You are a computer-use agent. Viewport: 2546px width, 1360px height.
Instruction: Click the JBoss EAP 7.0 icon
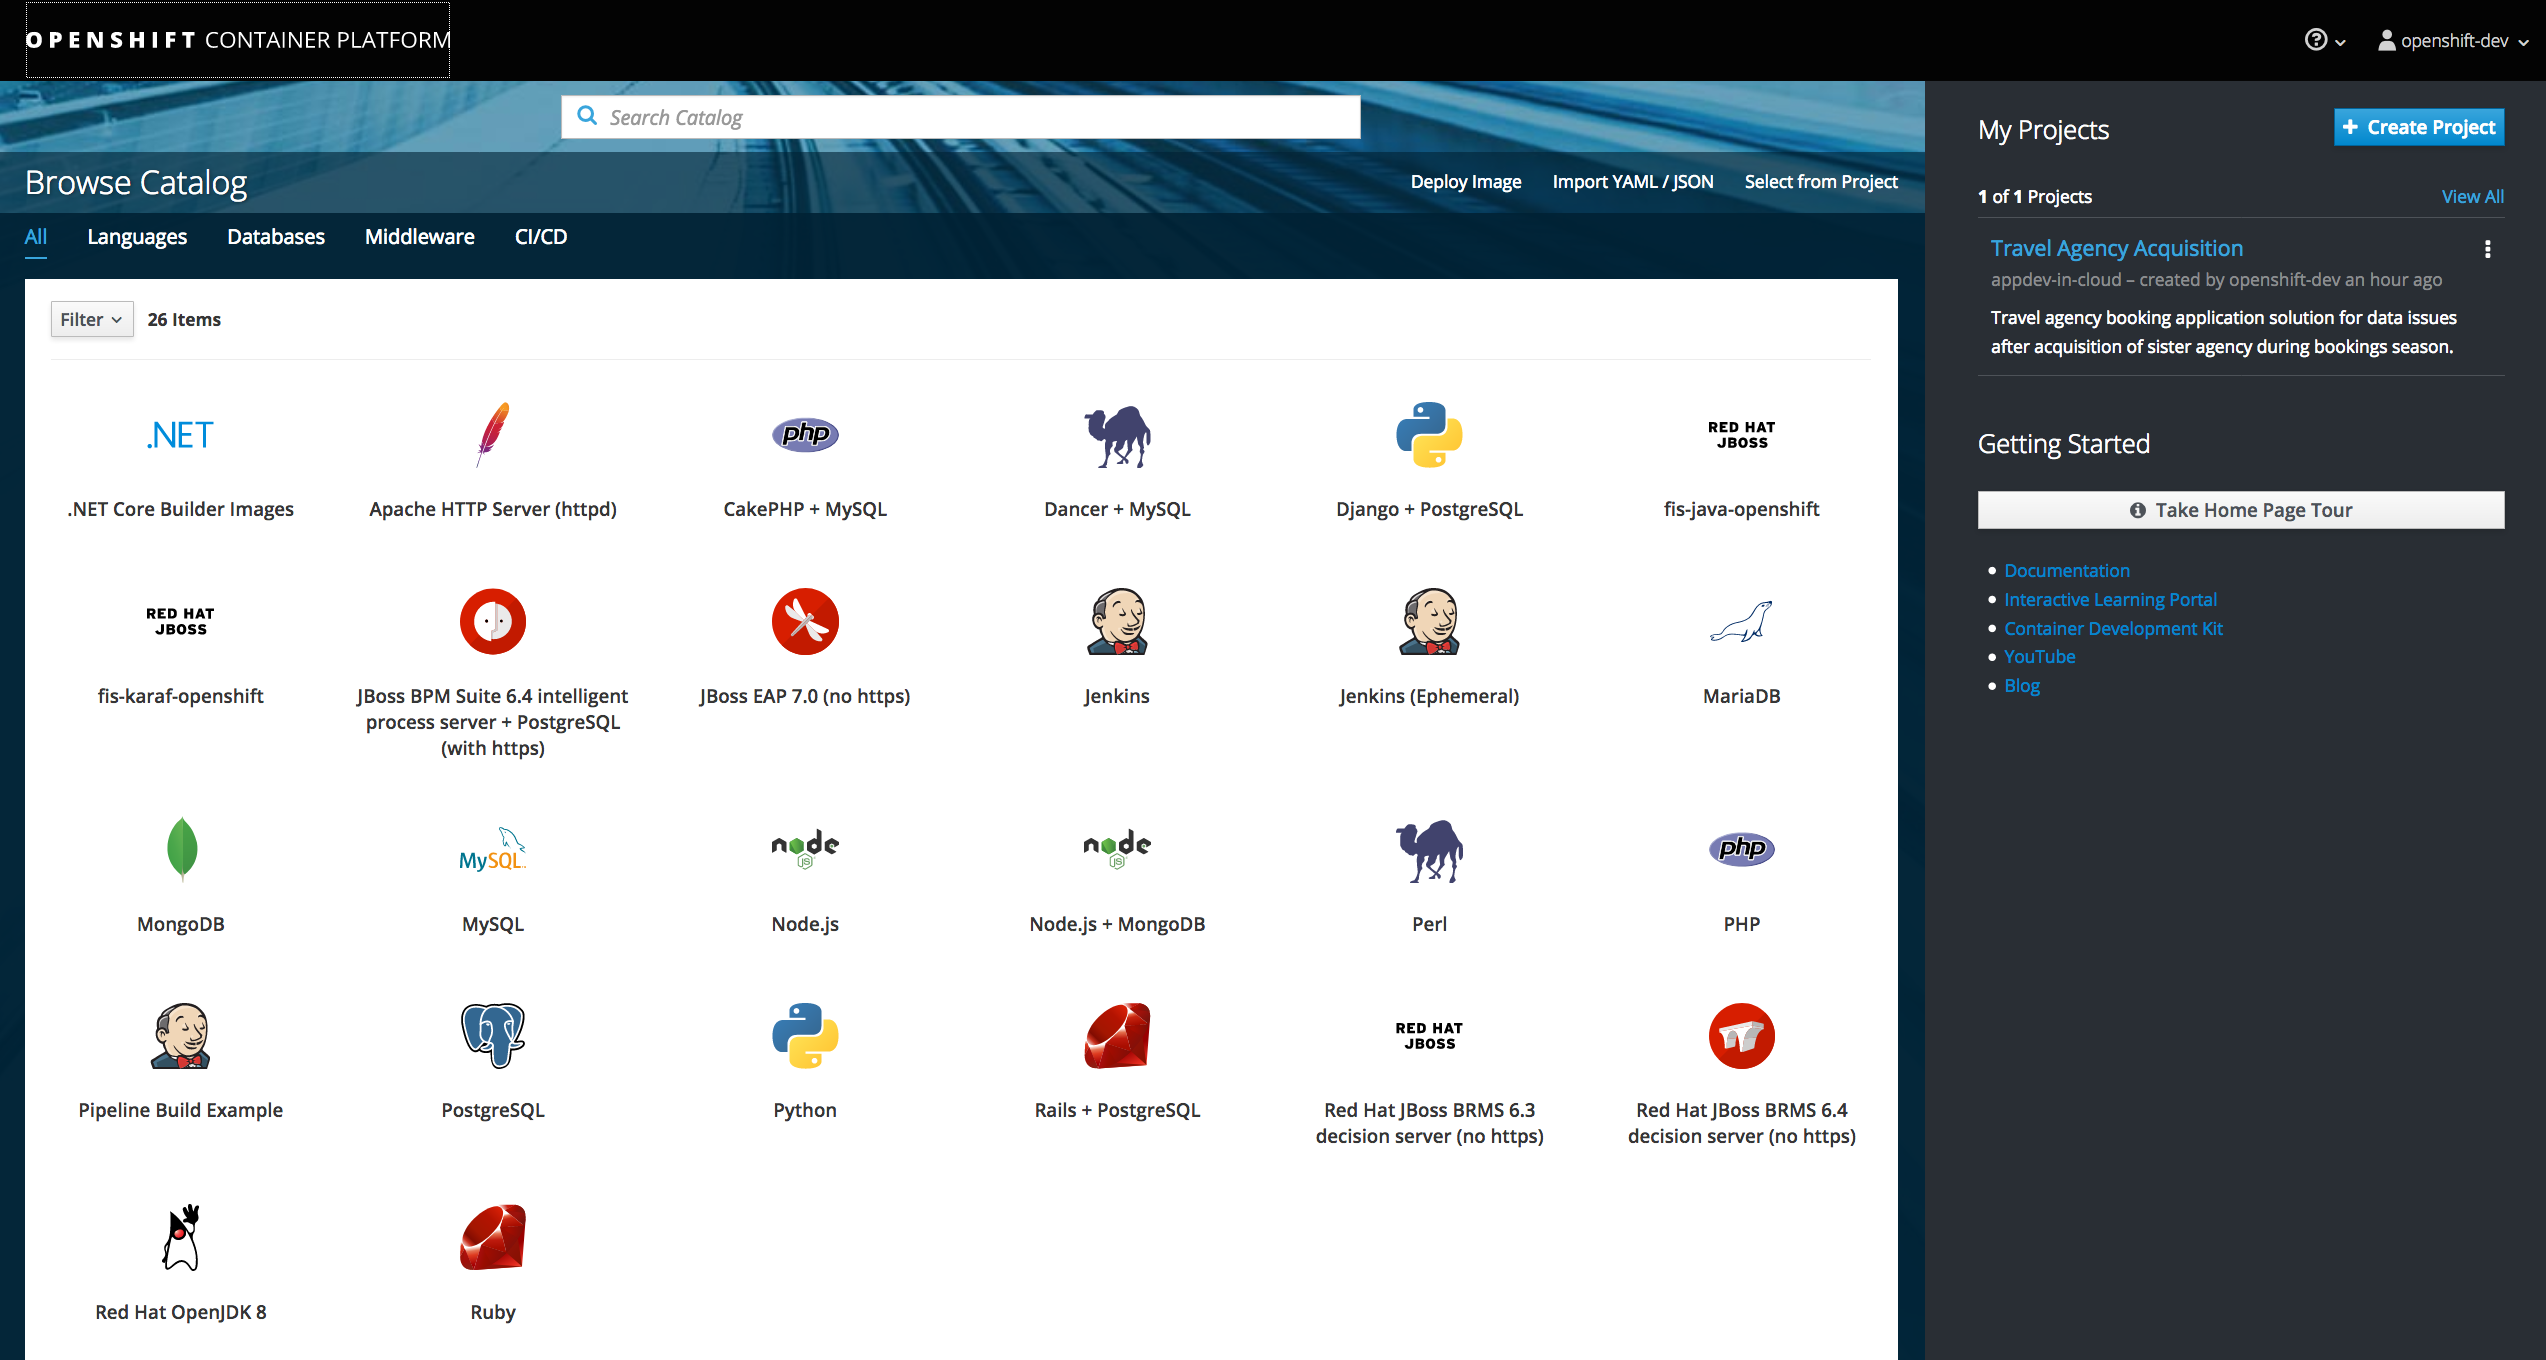805,621
